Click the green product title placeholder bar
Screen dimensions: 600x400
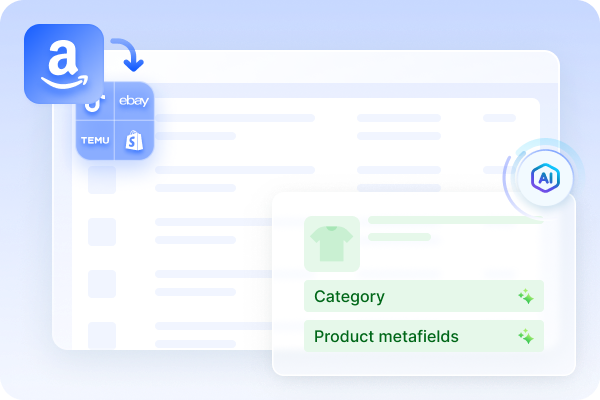(x=456, y=220)
